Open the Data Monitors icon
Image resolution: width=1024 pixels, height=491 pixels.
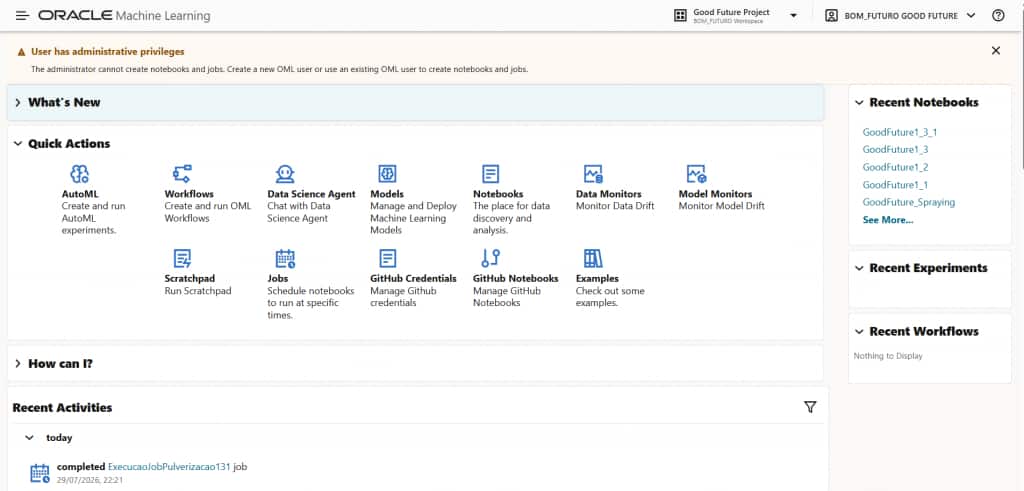point(593,174)
